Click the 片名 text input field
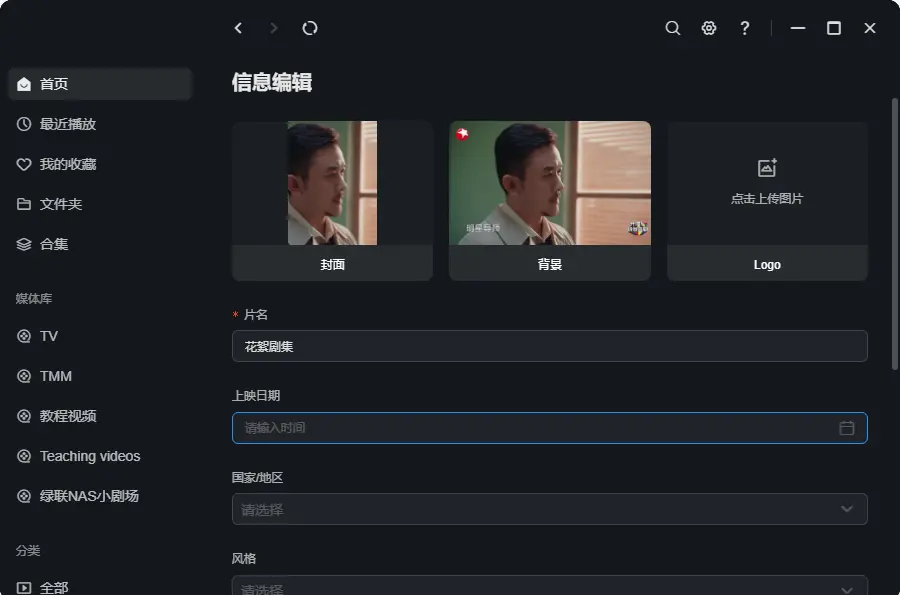This screenshot has width=900, height=595. point(549,346)
